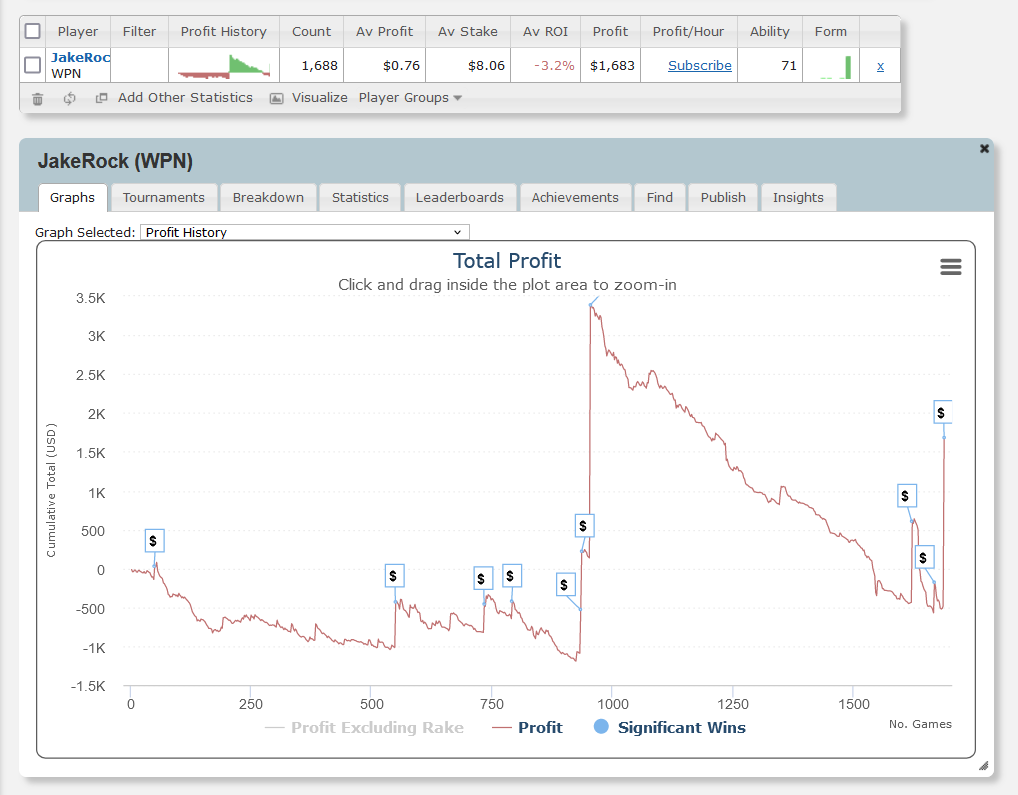Remove the row using the x link
The width and height of the screenshot is (1018, 795).
880,65
